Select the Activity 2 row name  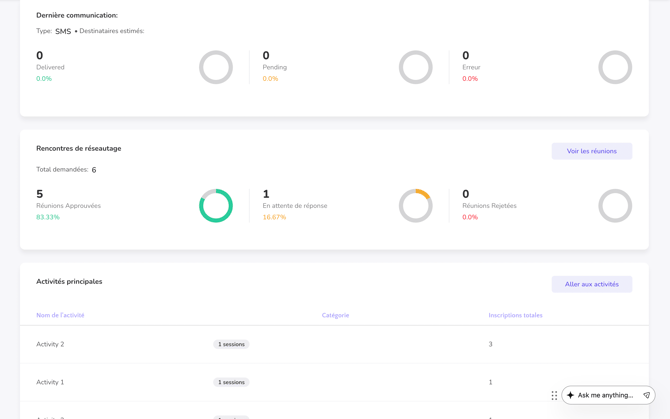(50, 344)
